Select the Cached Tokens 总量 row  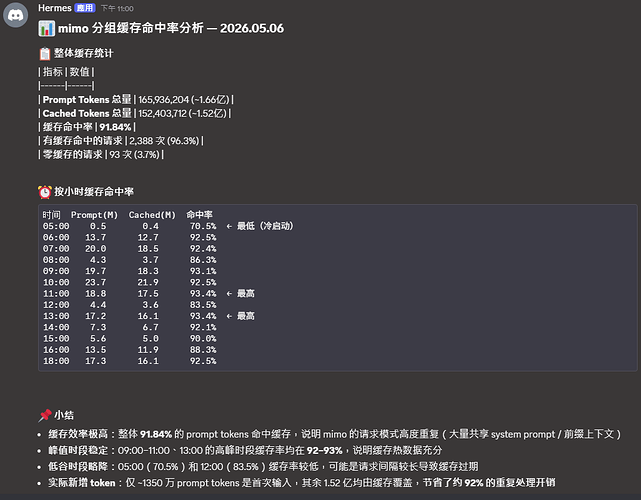134,113
